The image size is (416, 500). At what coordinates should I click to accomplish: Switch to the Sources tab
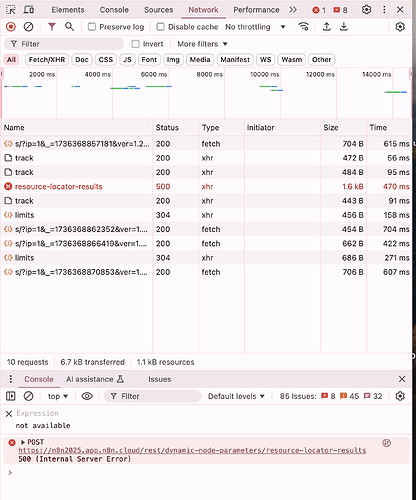pyautogui.click(x=158, y=10)
